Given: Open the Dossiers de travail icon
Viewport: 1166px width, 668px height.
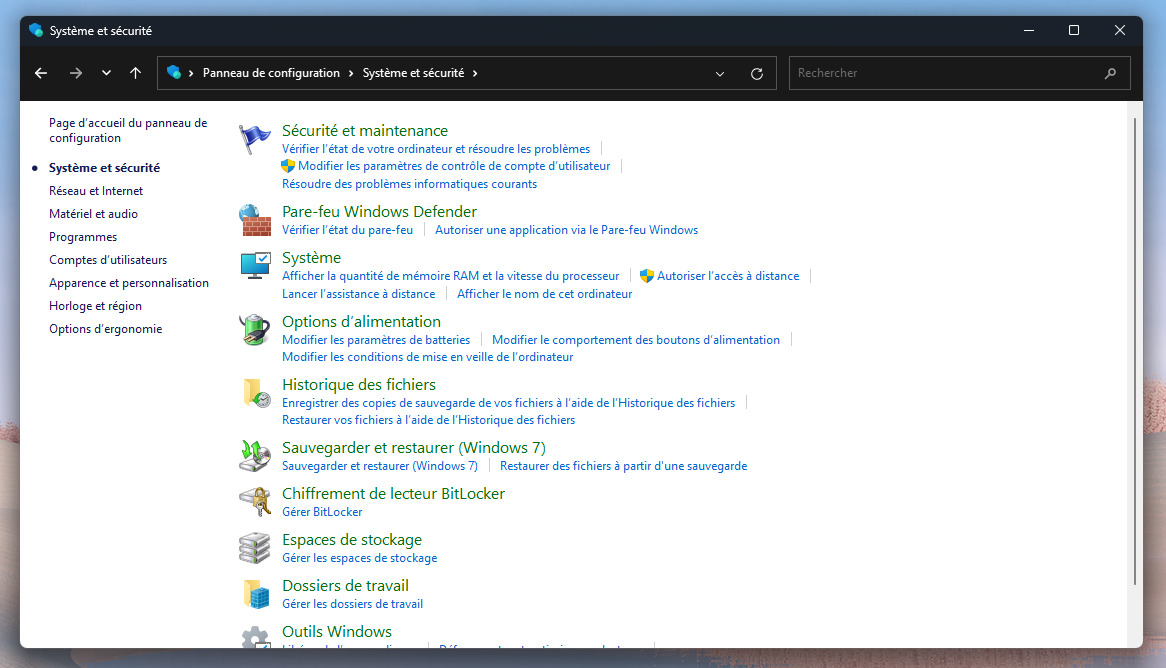Looking at the screenshot, I should 255,593.
